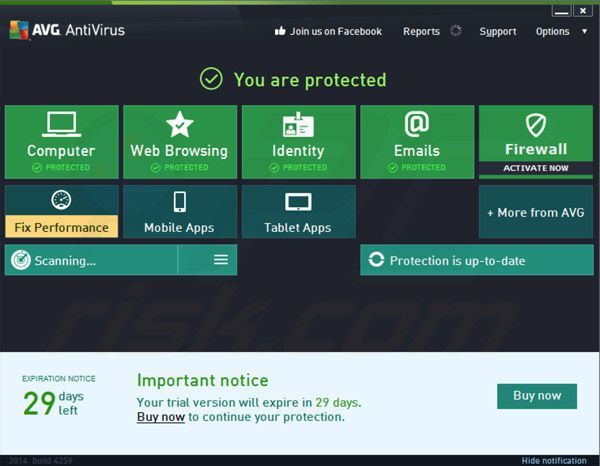Screen dimensions: 600x466
Task: Click Hide notification link
Action: [554, 461]
